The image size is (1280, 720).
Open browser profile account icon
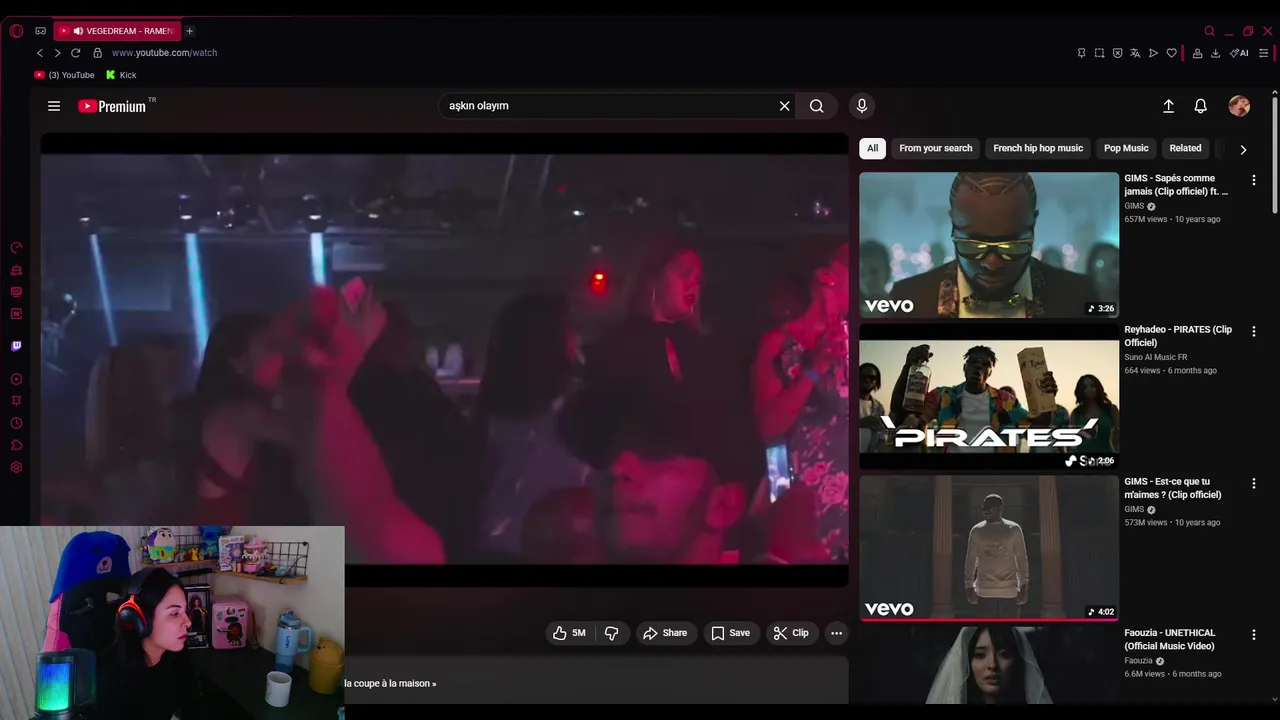point(1197,53)
